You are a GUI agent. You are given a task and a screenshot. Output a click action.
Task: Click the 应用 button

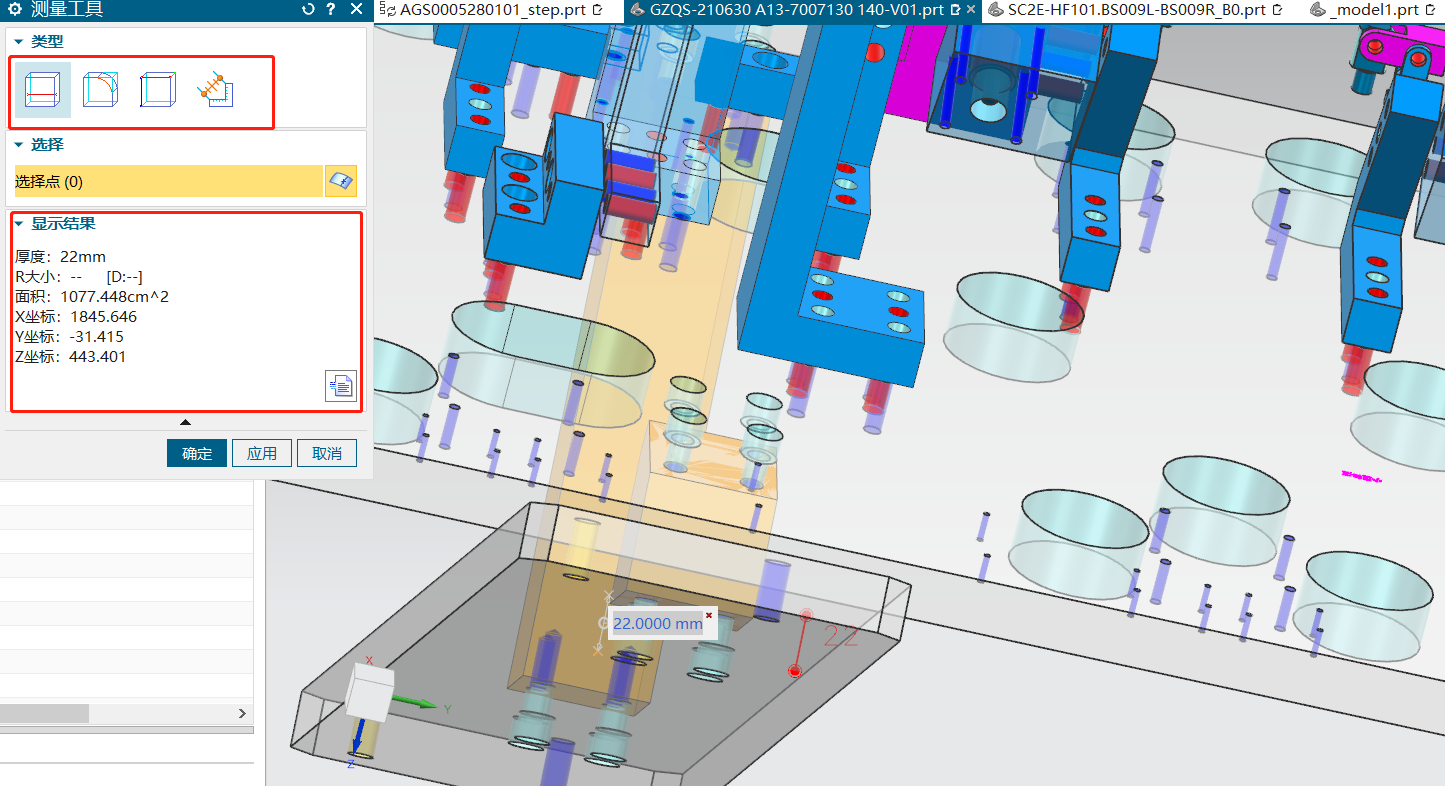pyautogui.click(x=262, y=453)
